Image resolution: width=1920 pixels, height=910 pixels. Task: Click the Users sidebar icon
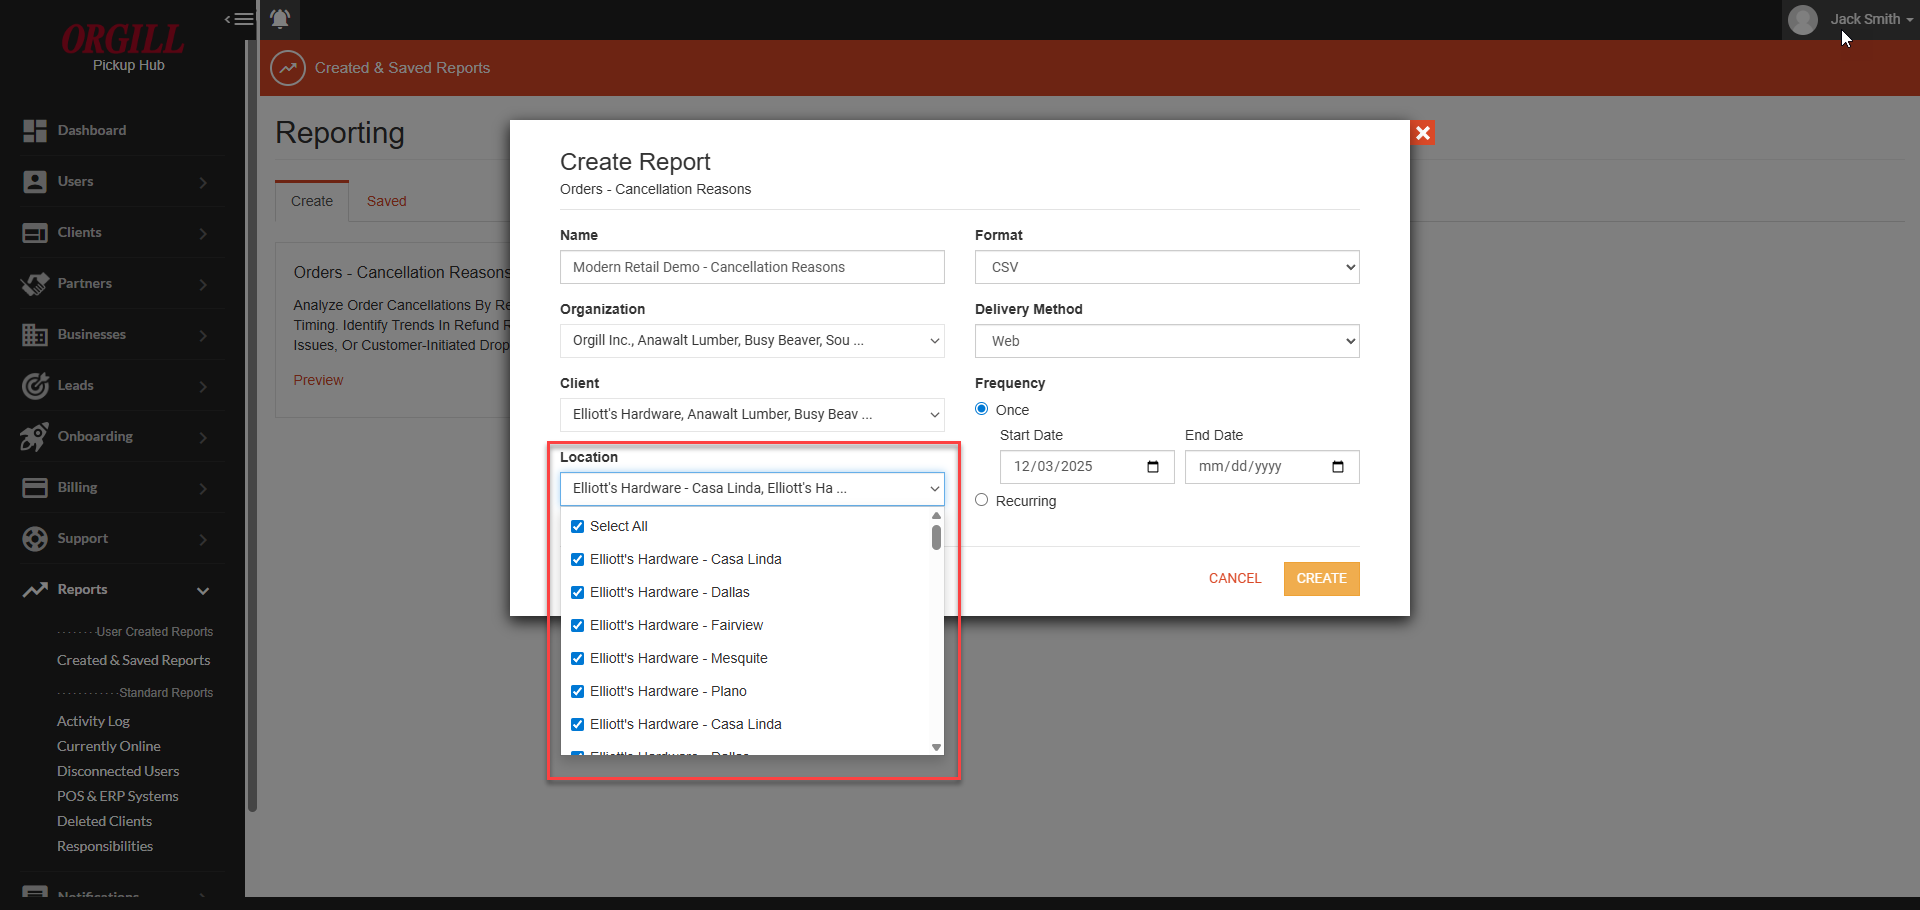pos(35,182)
